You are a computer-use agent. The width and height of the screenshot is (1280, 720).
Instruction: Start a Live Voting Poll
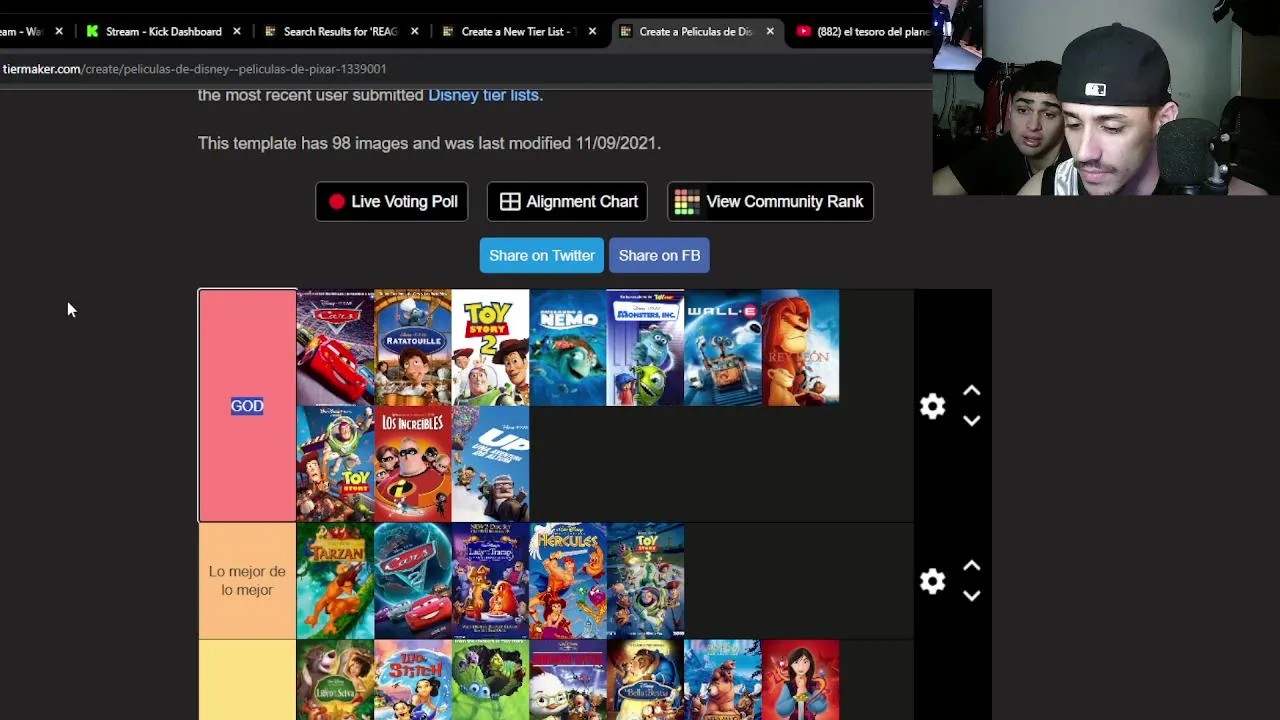click(392, 202)
